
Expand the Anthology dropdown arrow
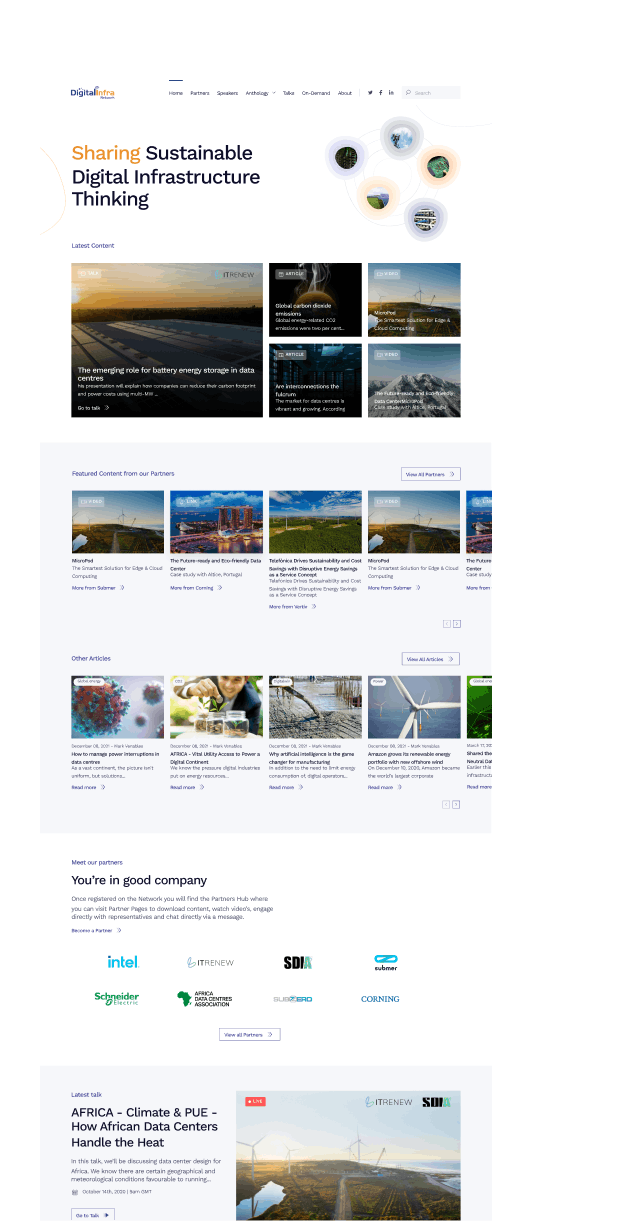pyautogui.click(x=274, y=93)
